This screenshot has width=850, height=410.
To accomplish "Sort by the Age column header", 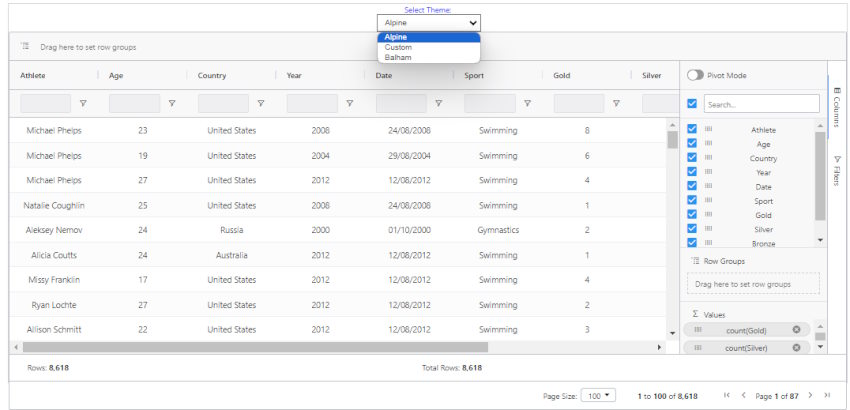I will pos(116,75).
